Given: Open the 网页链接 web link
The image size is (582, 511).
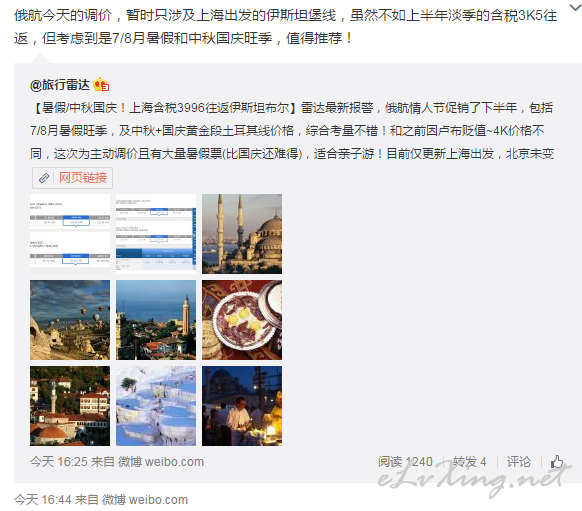Looking at the screenshot, I should tap(83, 178).
